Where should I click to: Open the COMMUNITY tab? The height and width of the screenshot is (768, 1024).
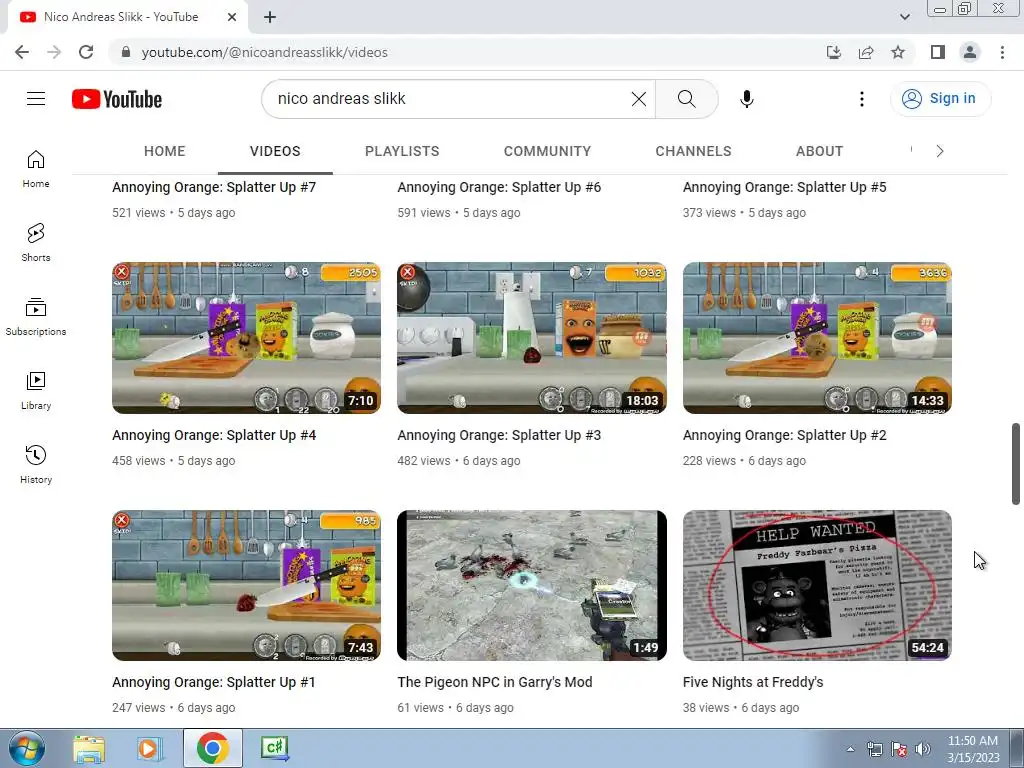click(547, 152)
